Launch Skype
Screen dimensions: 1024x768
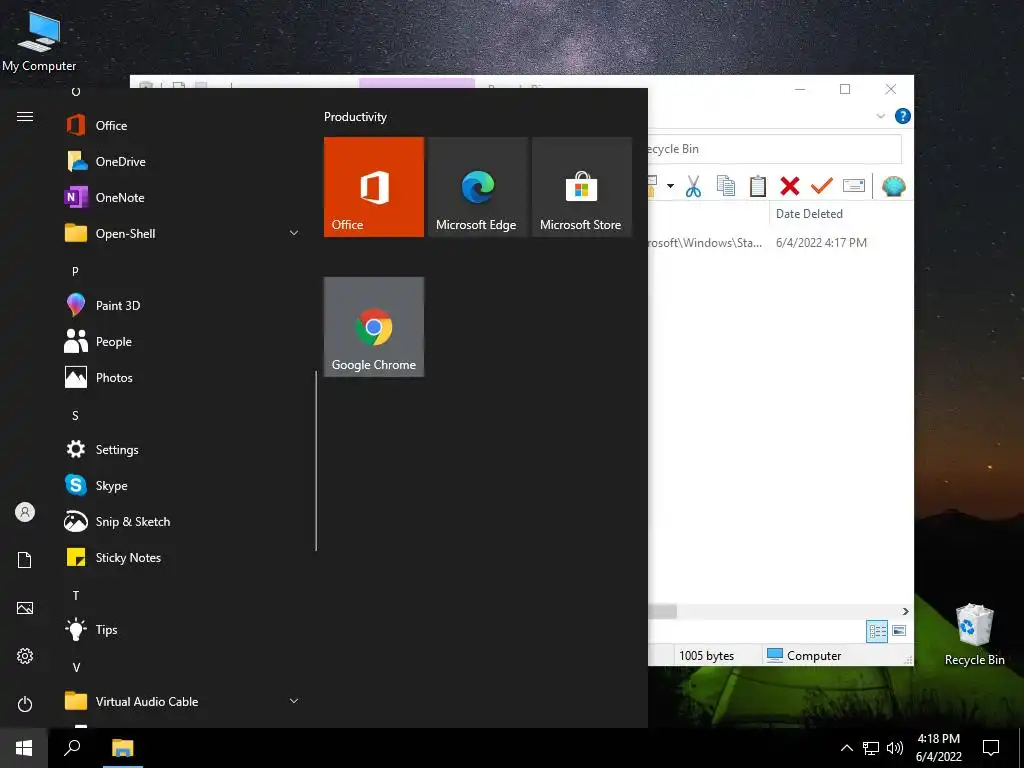(183, 485)
